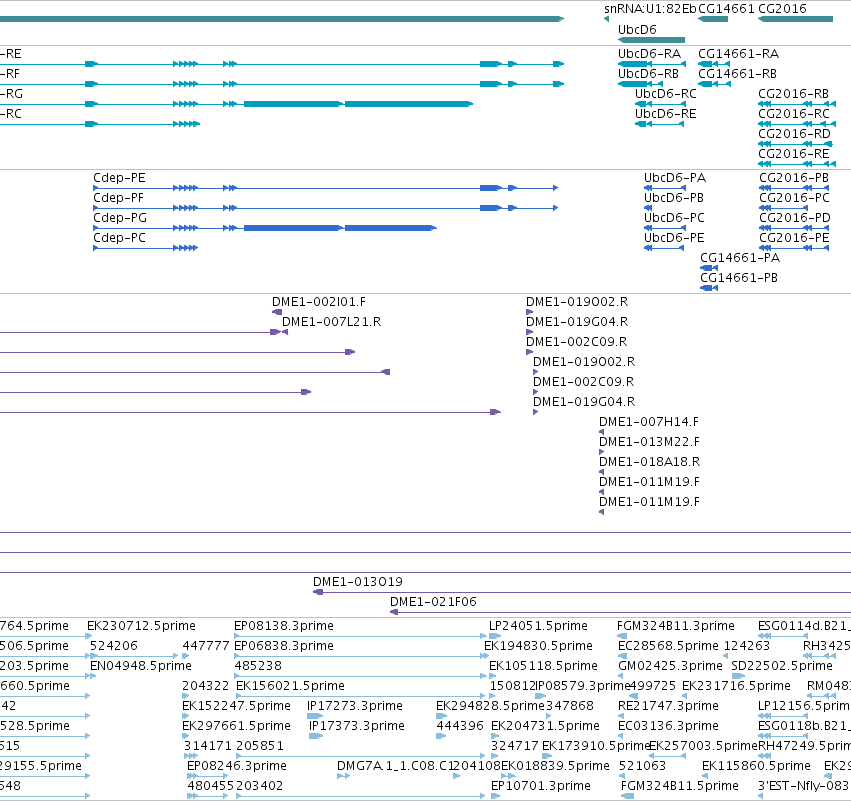
Task: Select the EC28568.5prime EST label
Action: pos(668,646)
